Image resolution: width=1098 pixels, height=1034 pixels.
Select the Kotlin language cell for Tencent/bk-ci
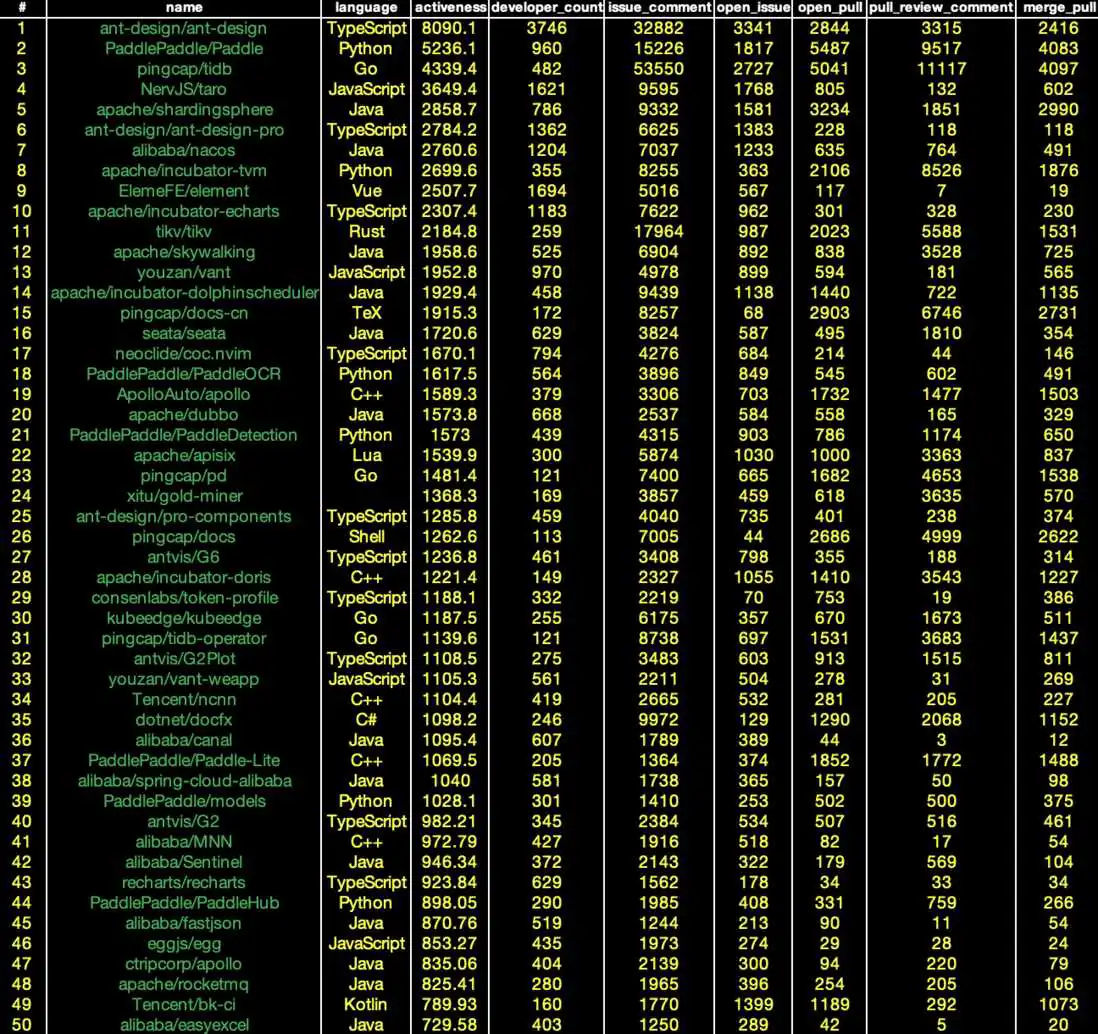(x=366, y=1005)
